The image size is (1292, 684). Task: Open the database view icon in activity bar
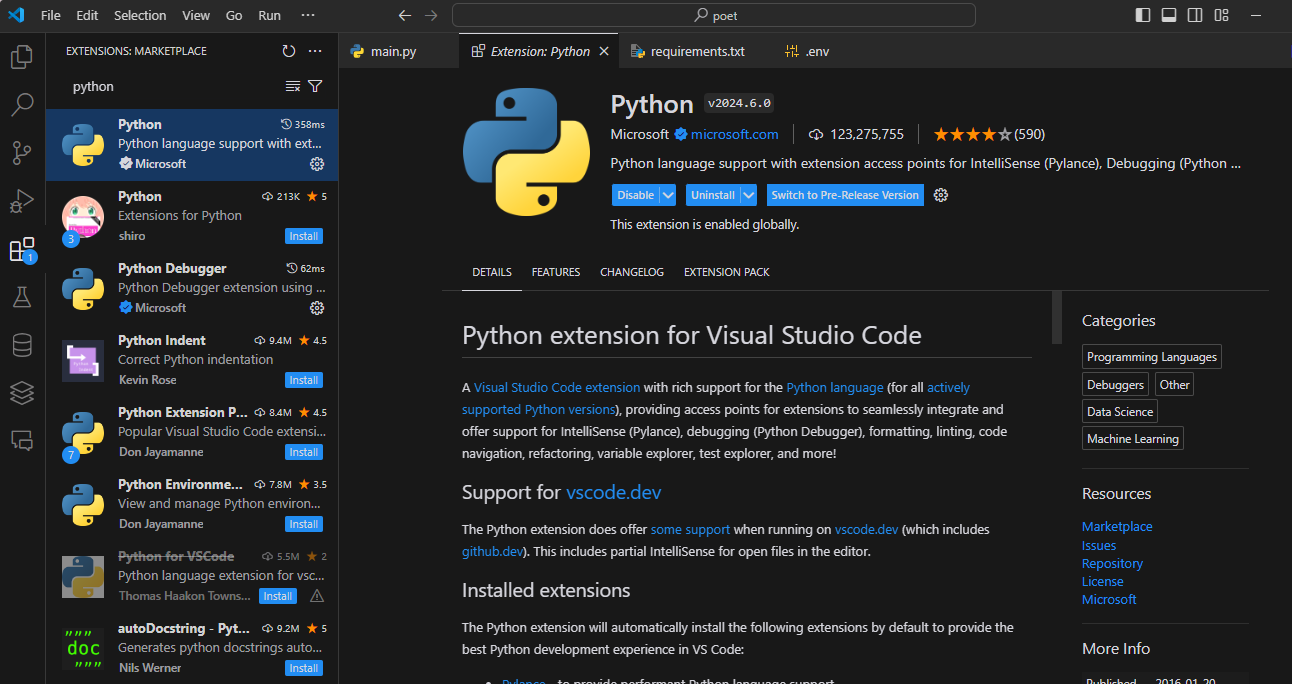pyautogui.click(x=22, y=345)
